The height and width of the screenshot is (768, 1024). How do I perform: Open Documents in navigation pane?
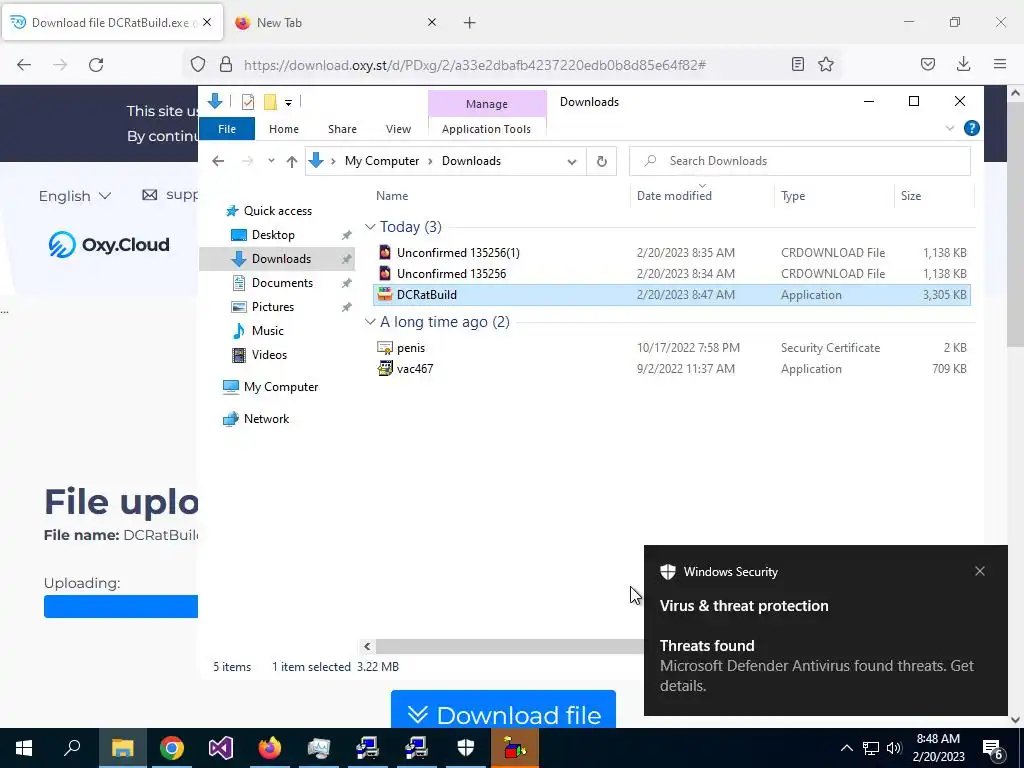281,283
